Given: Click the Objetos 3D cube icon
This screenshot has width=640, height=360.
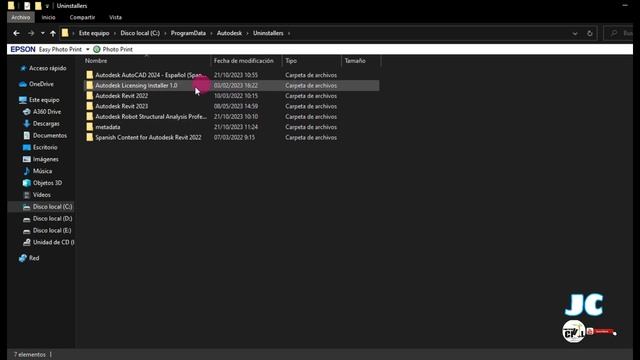Looking at the screenshot, I should pos(27,183).
